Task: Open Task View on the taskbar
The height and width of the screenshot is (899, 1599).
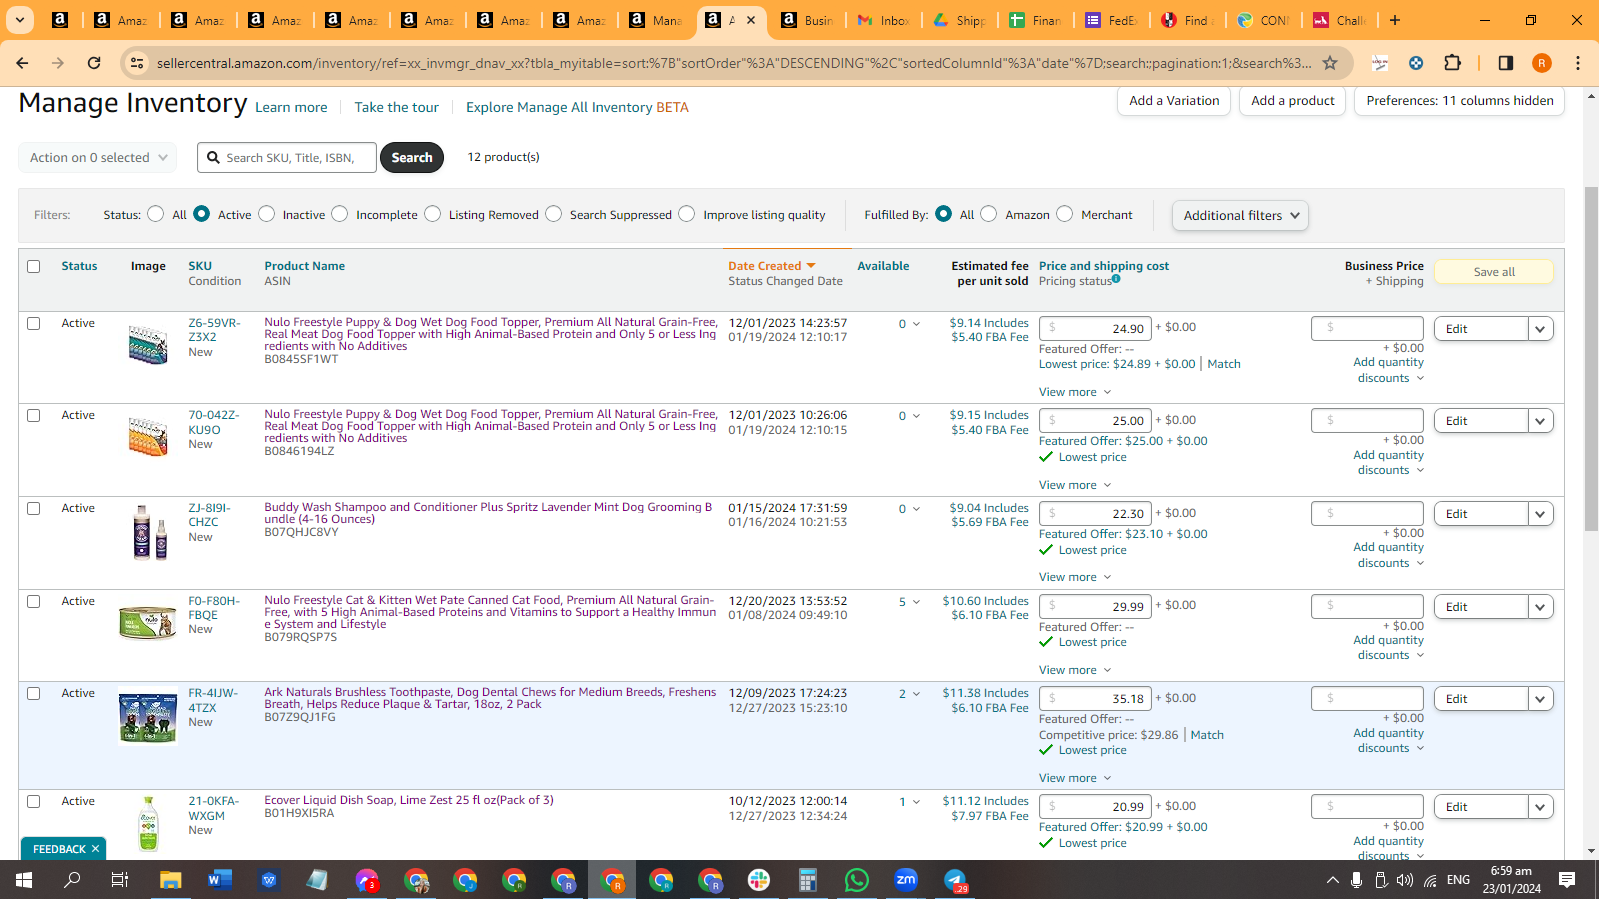Action: pyautogui.click(x=120, y=880)
